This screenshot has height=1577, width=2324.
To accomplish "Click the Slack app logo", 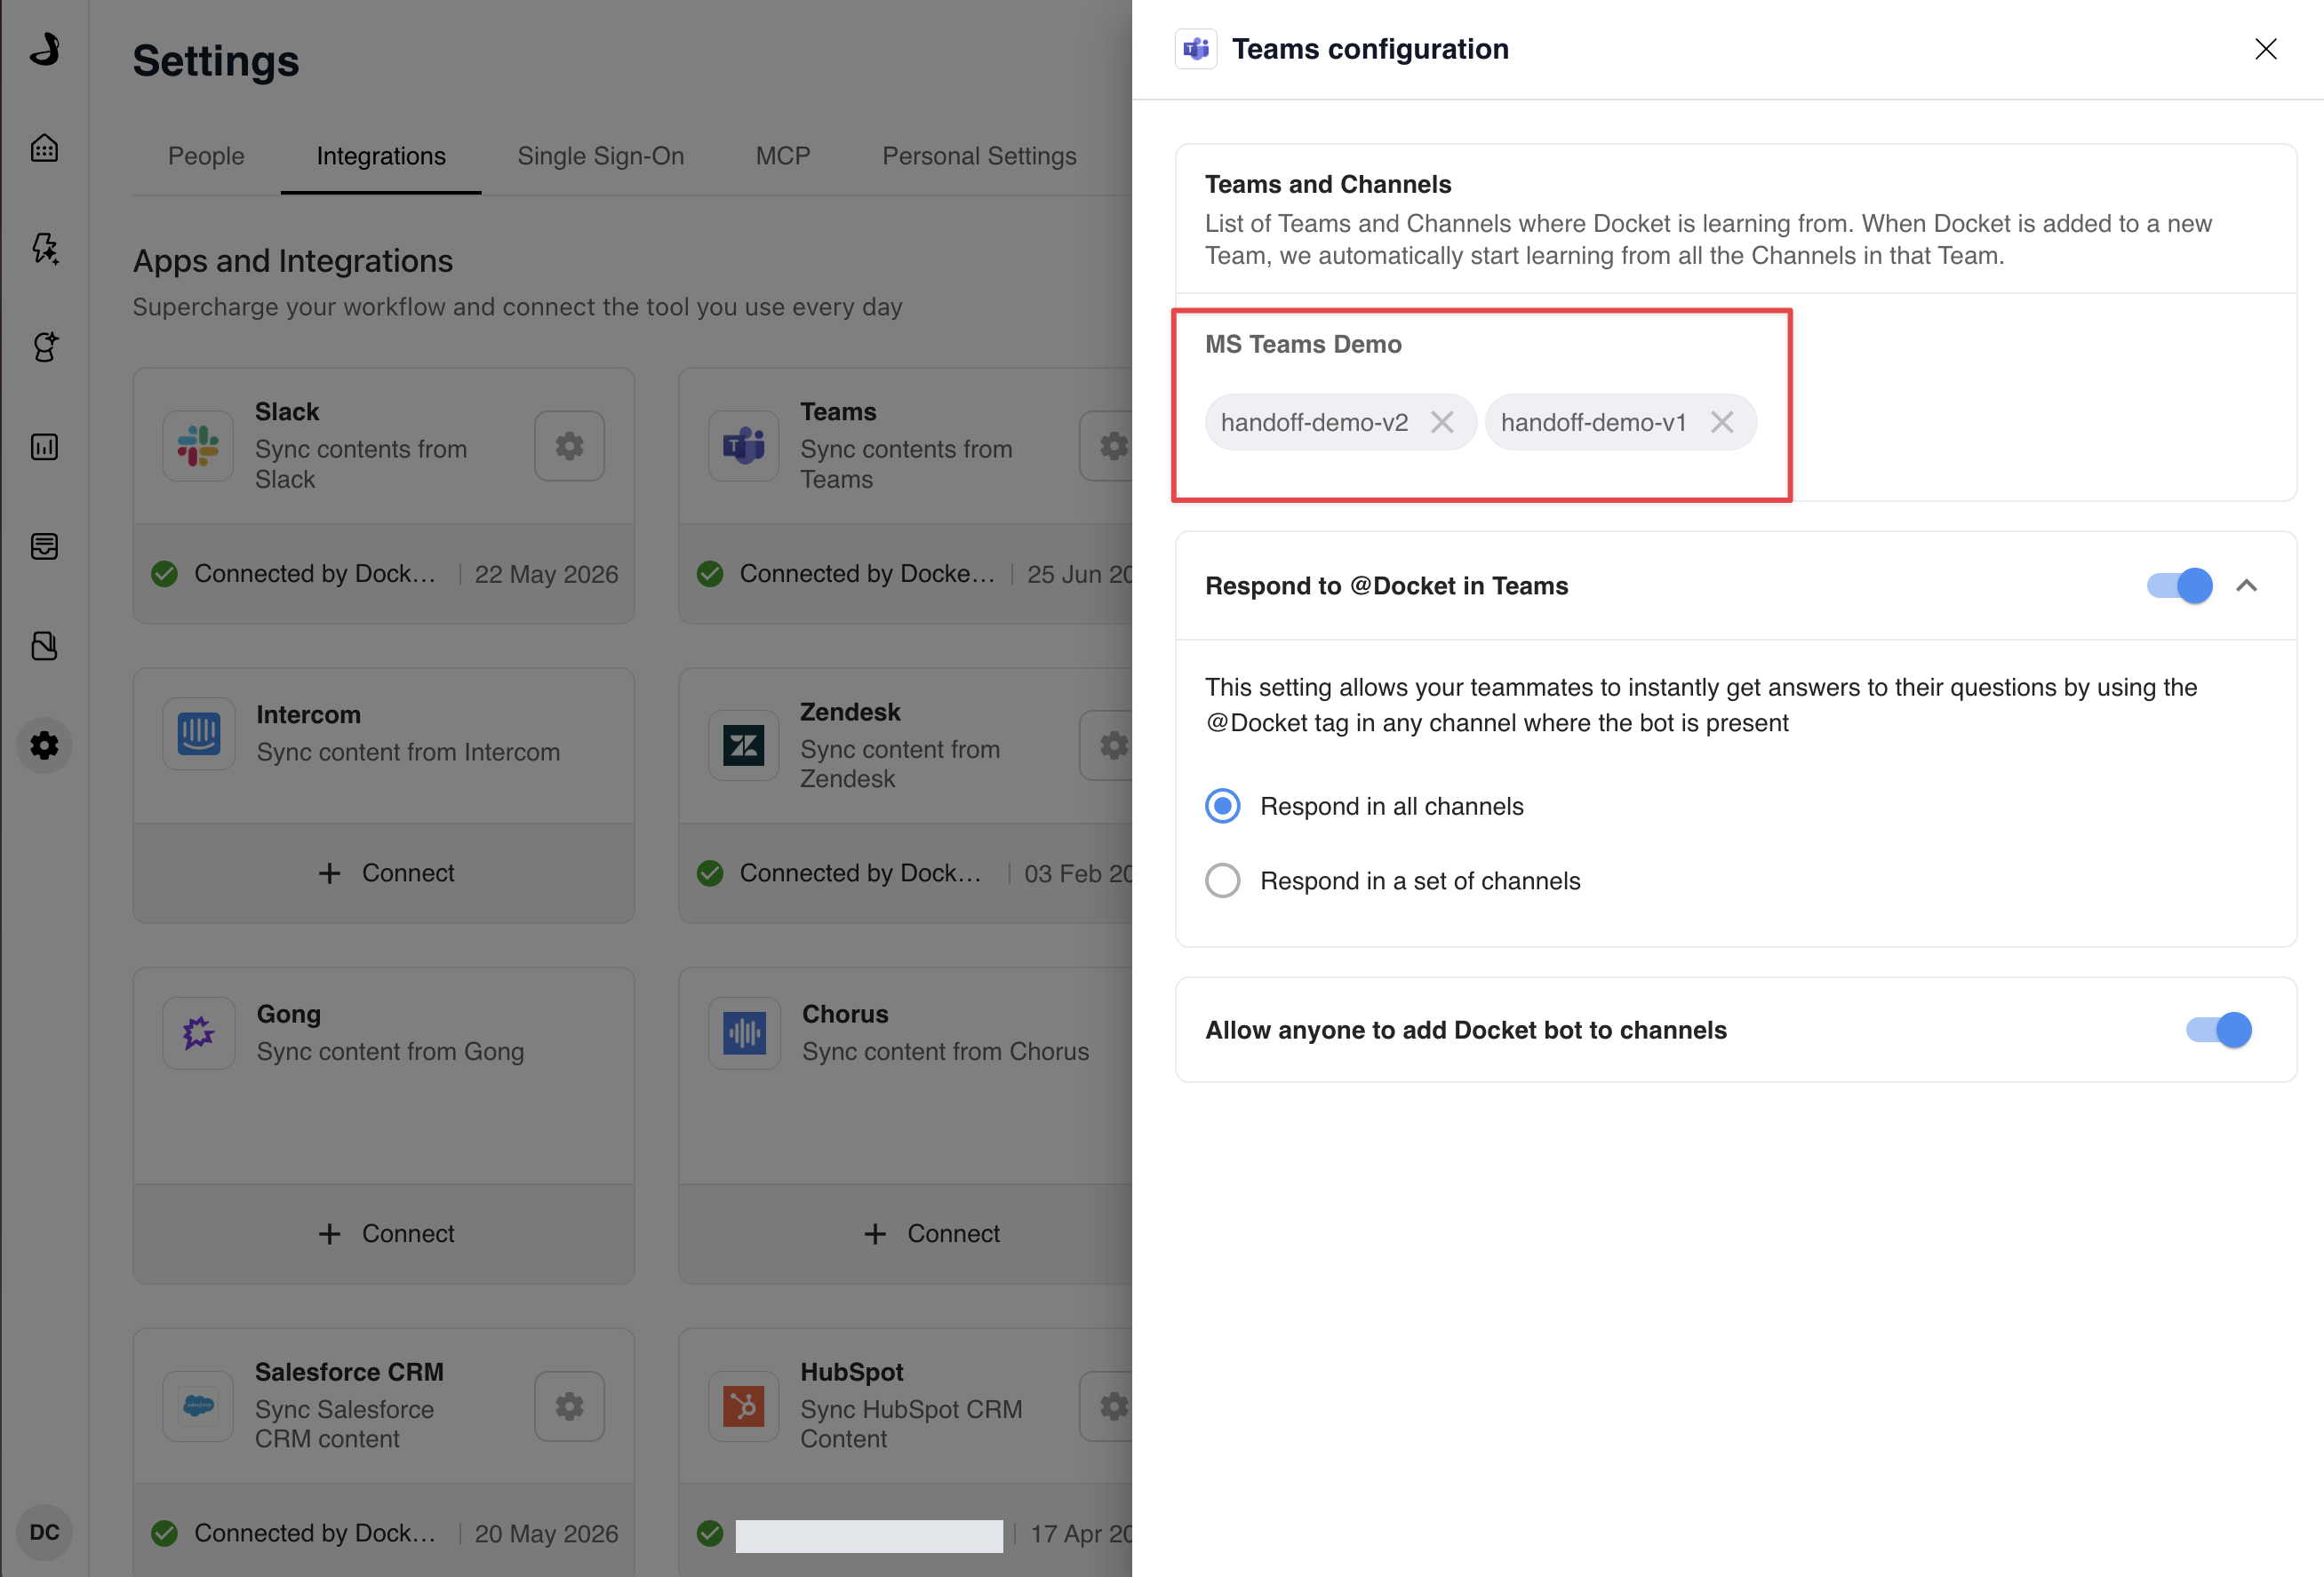I will (x=198, y=446).
